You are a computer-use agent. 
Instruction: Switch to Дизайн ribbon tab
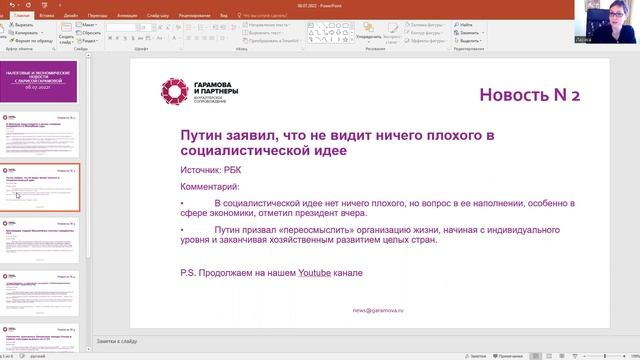click(x=71, y=16)
